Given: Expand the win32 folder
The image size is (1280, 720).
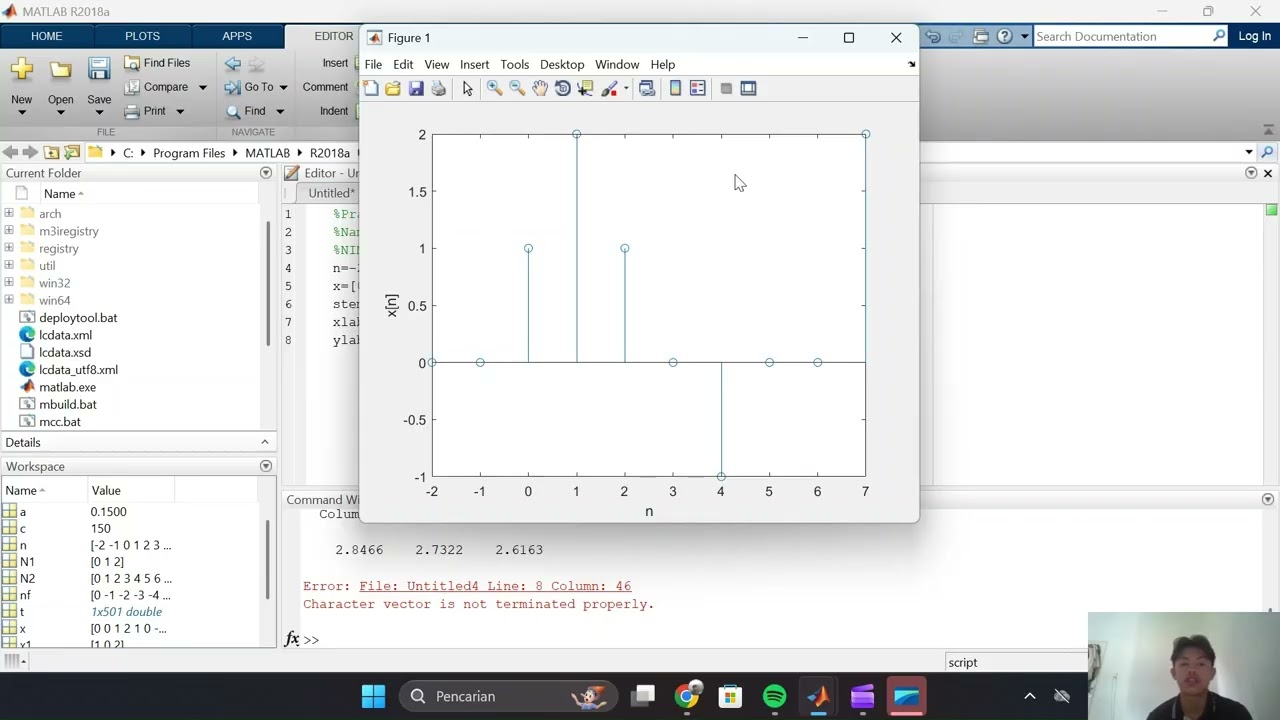Looking at the screenshot, I should tap(9, 283).
